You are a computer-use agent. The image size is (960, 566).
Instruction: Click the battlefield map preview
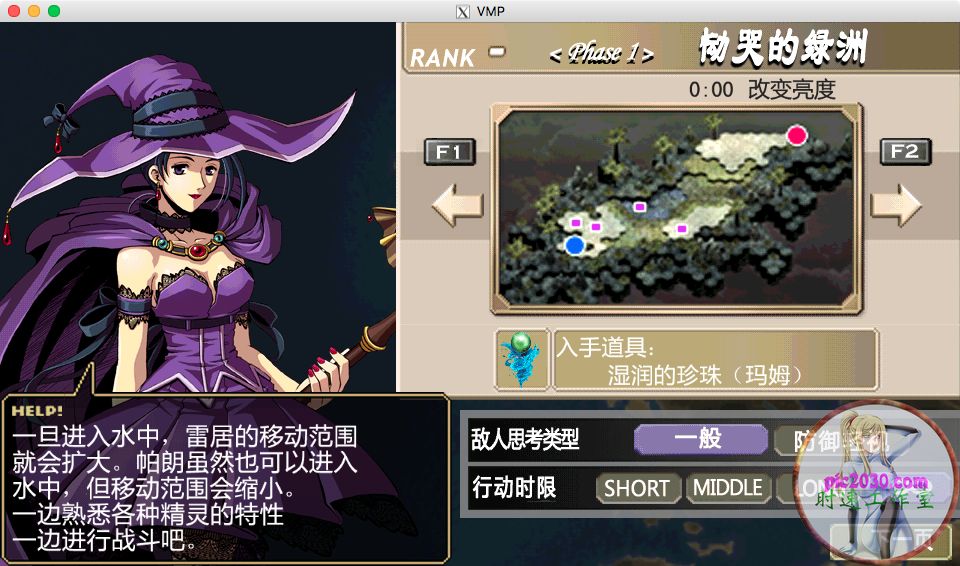677,209
